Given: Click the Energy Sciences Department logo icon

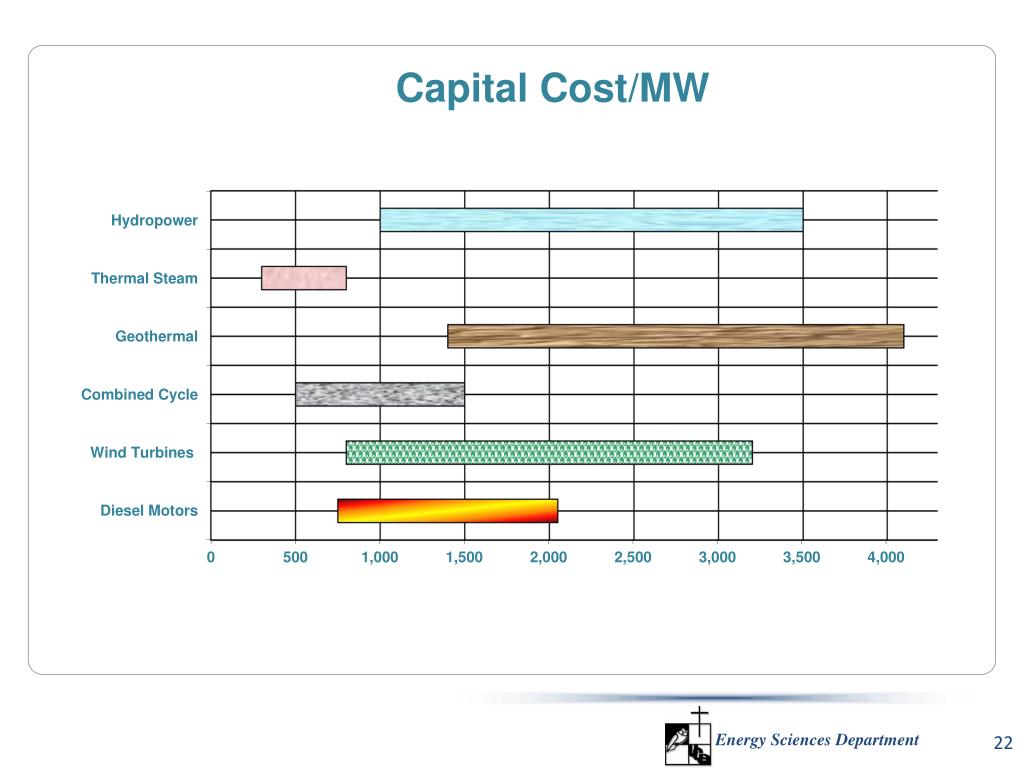Looking at the screenshot, I should pos(688,736).
